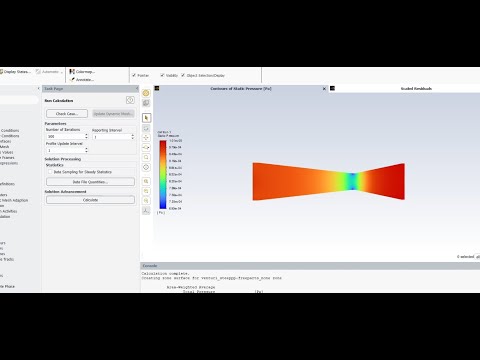This screenshot has height=360, width=480.
Task: Click the Task Page panel header
Action: coord(90,89)
